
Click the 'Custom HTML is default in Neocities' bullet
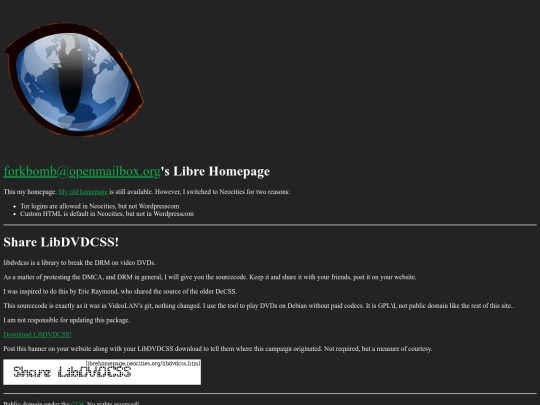107,214
